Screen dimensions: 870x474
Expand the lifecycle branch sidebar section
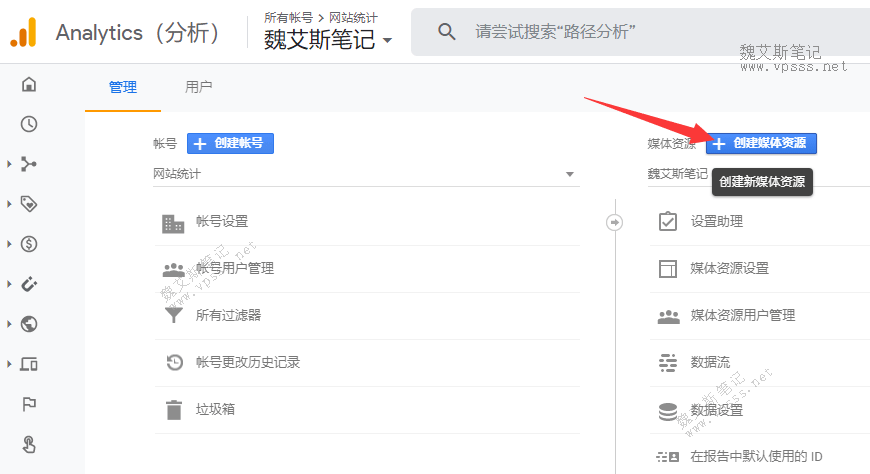9,164
